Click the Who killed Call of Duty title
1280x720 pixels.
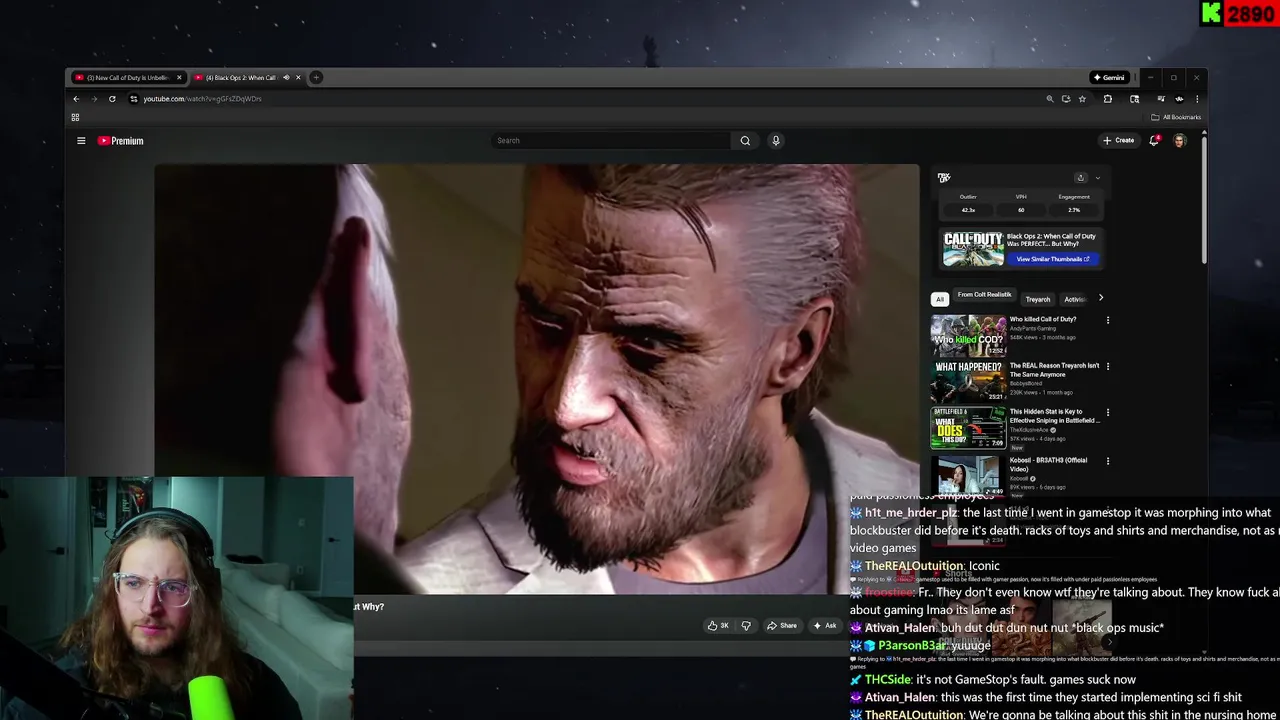(1043, 320)
